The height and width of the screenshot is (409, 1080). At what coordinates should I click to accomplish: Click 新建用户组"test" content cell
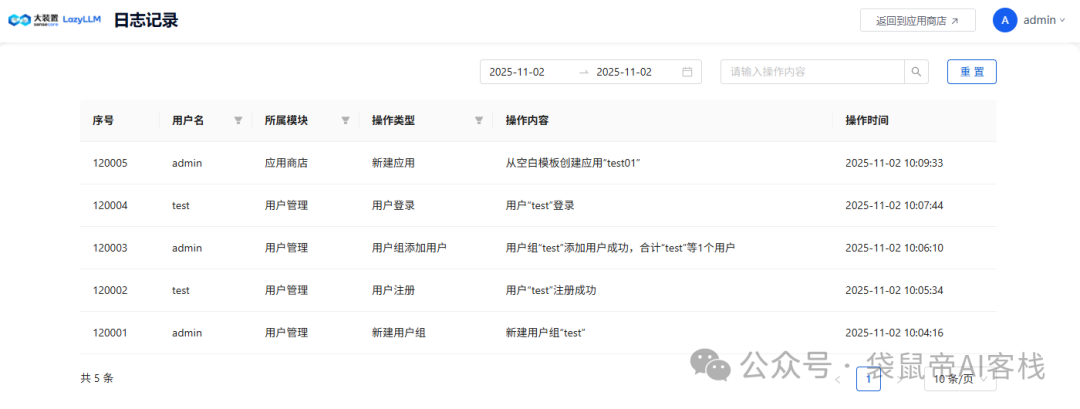point(546,333)
